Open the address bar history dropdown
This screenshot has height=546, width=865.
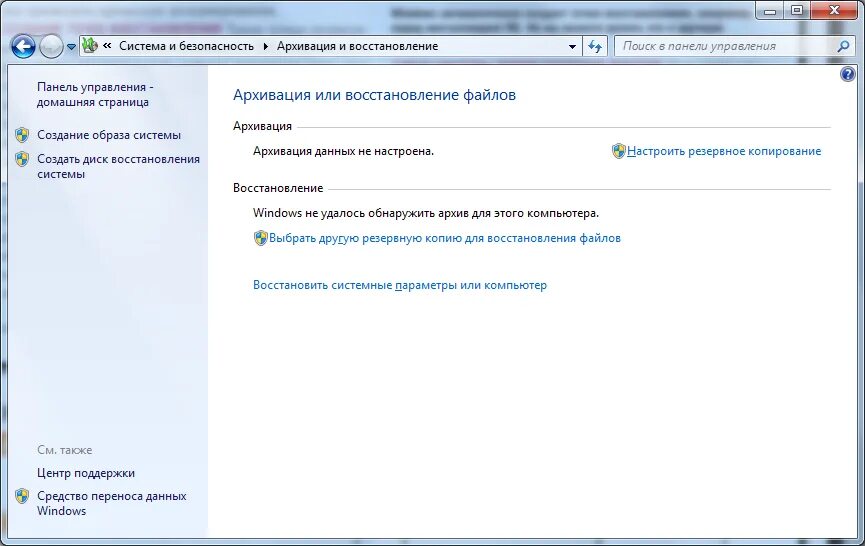(x=572, y=47)
